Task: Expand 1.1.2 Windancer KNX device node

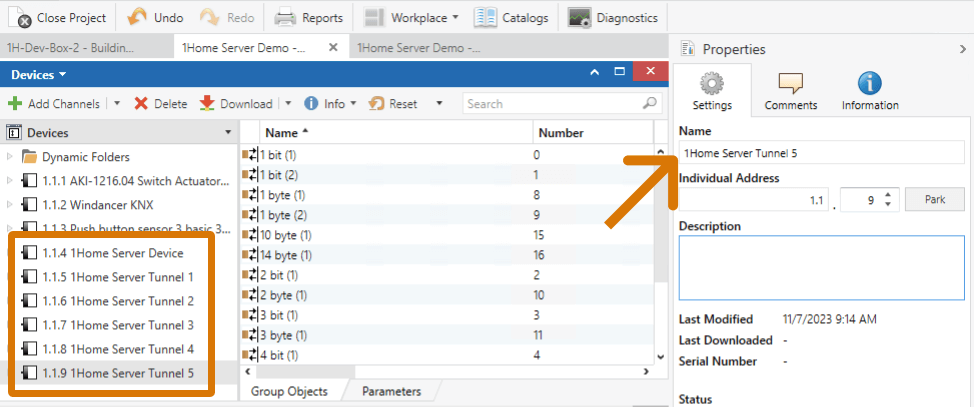Action: click(x=10, y=204)
